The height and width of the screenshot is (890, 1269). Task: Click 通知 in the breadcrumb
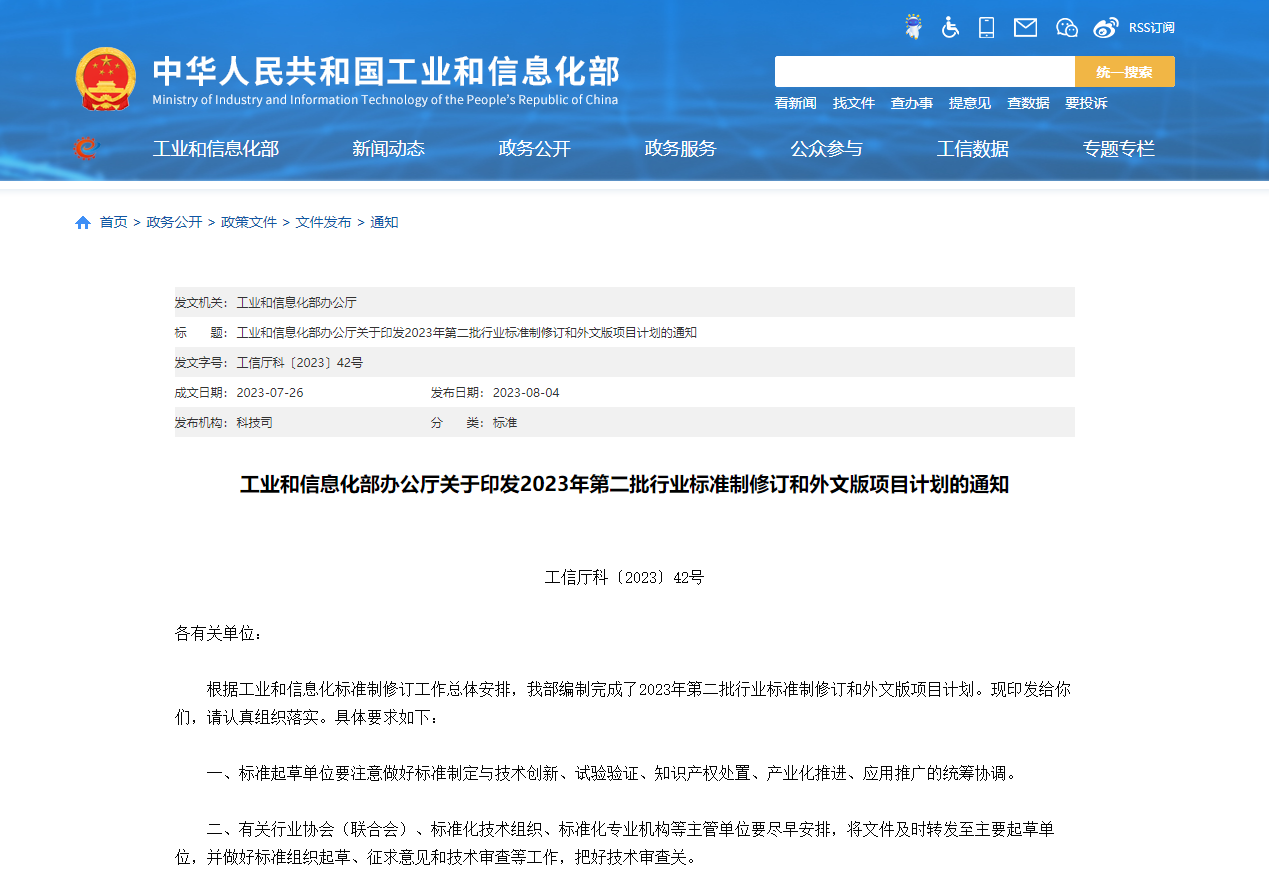(384, 222)
